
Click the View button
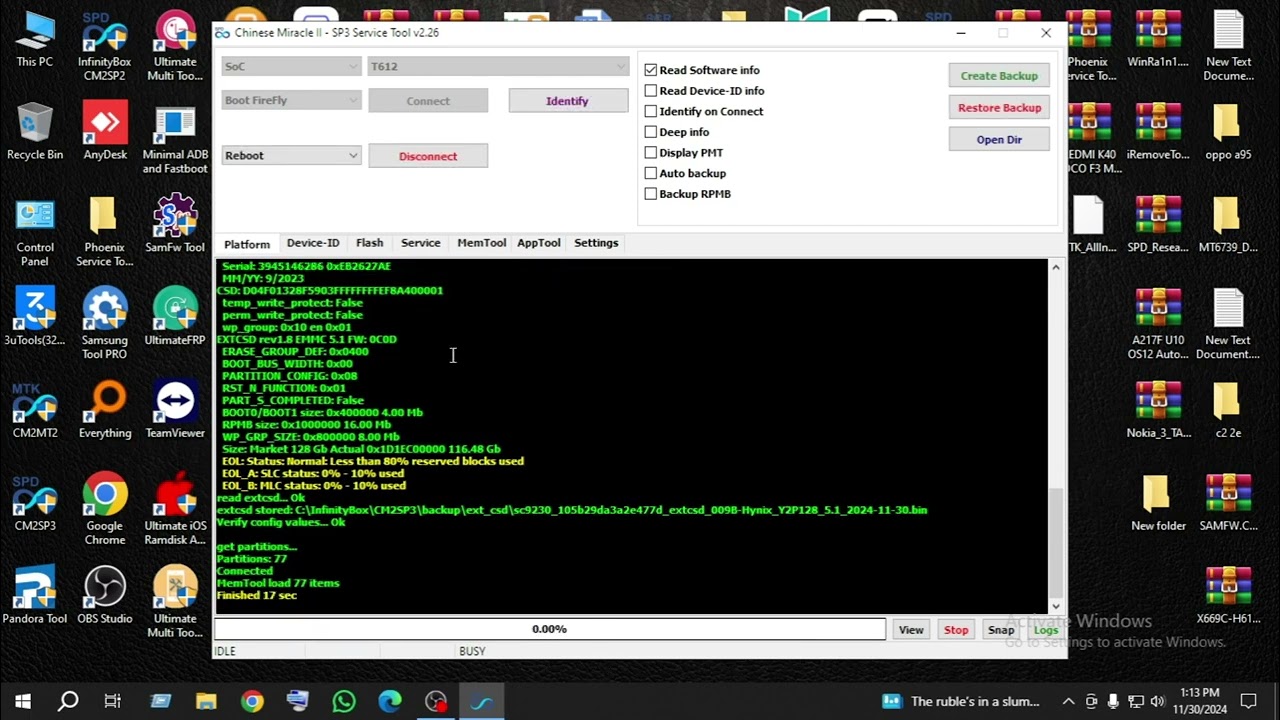tap(911, 630)
